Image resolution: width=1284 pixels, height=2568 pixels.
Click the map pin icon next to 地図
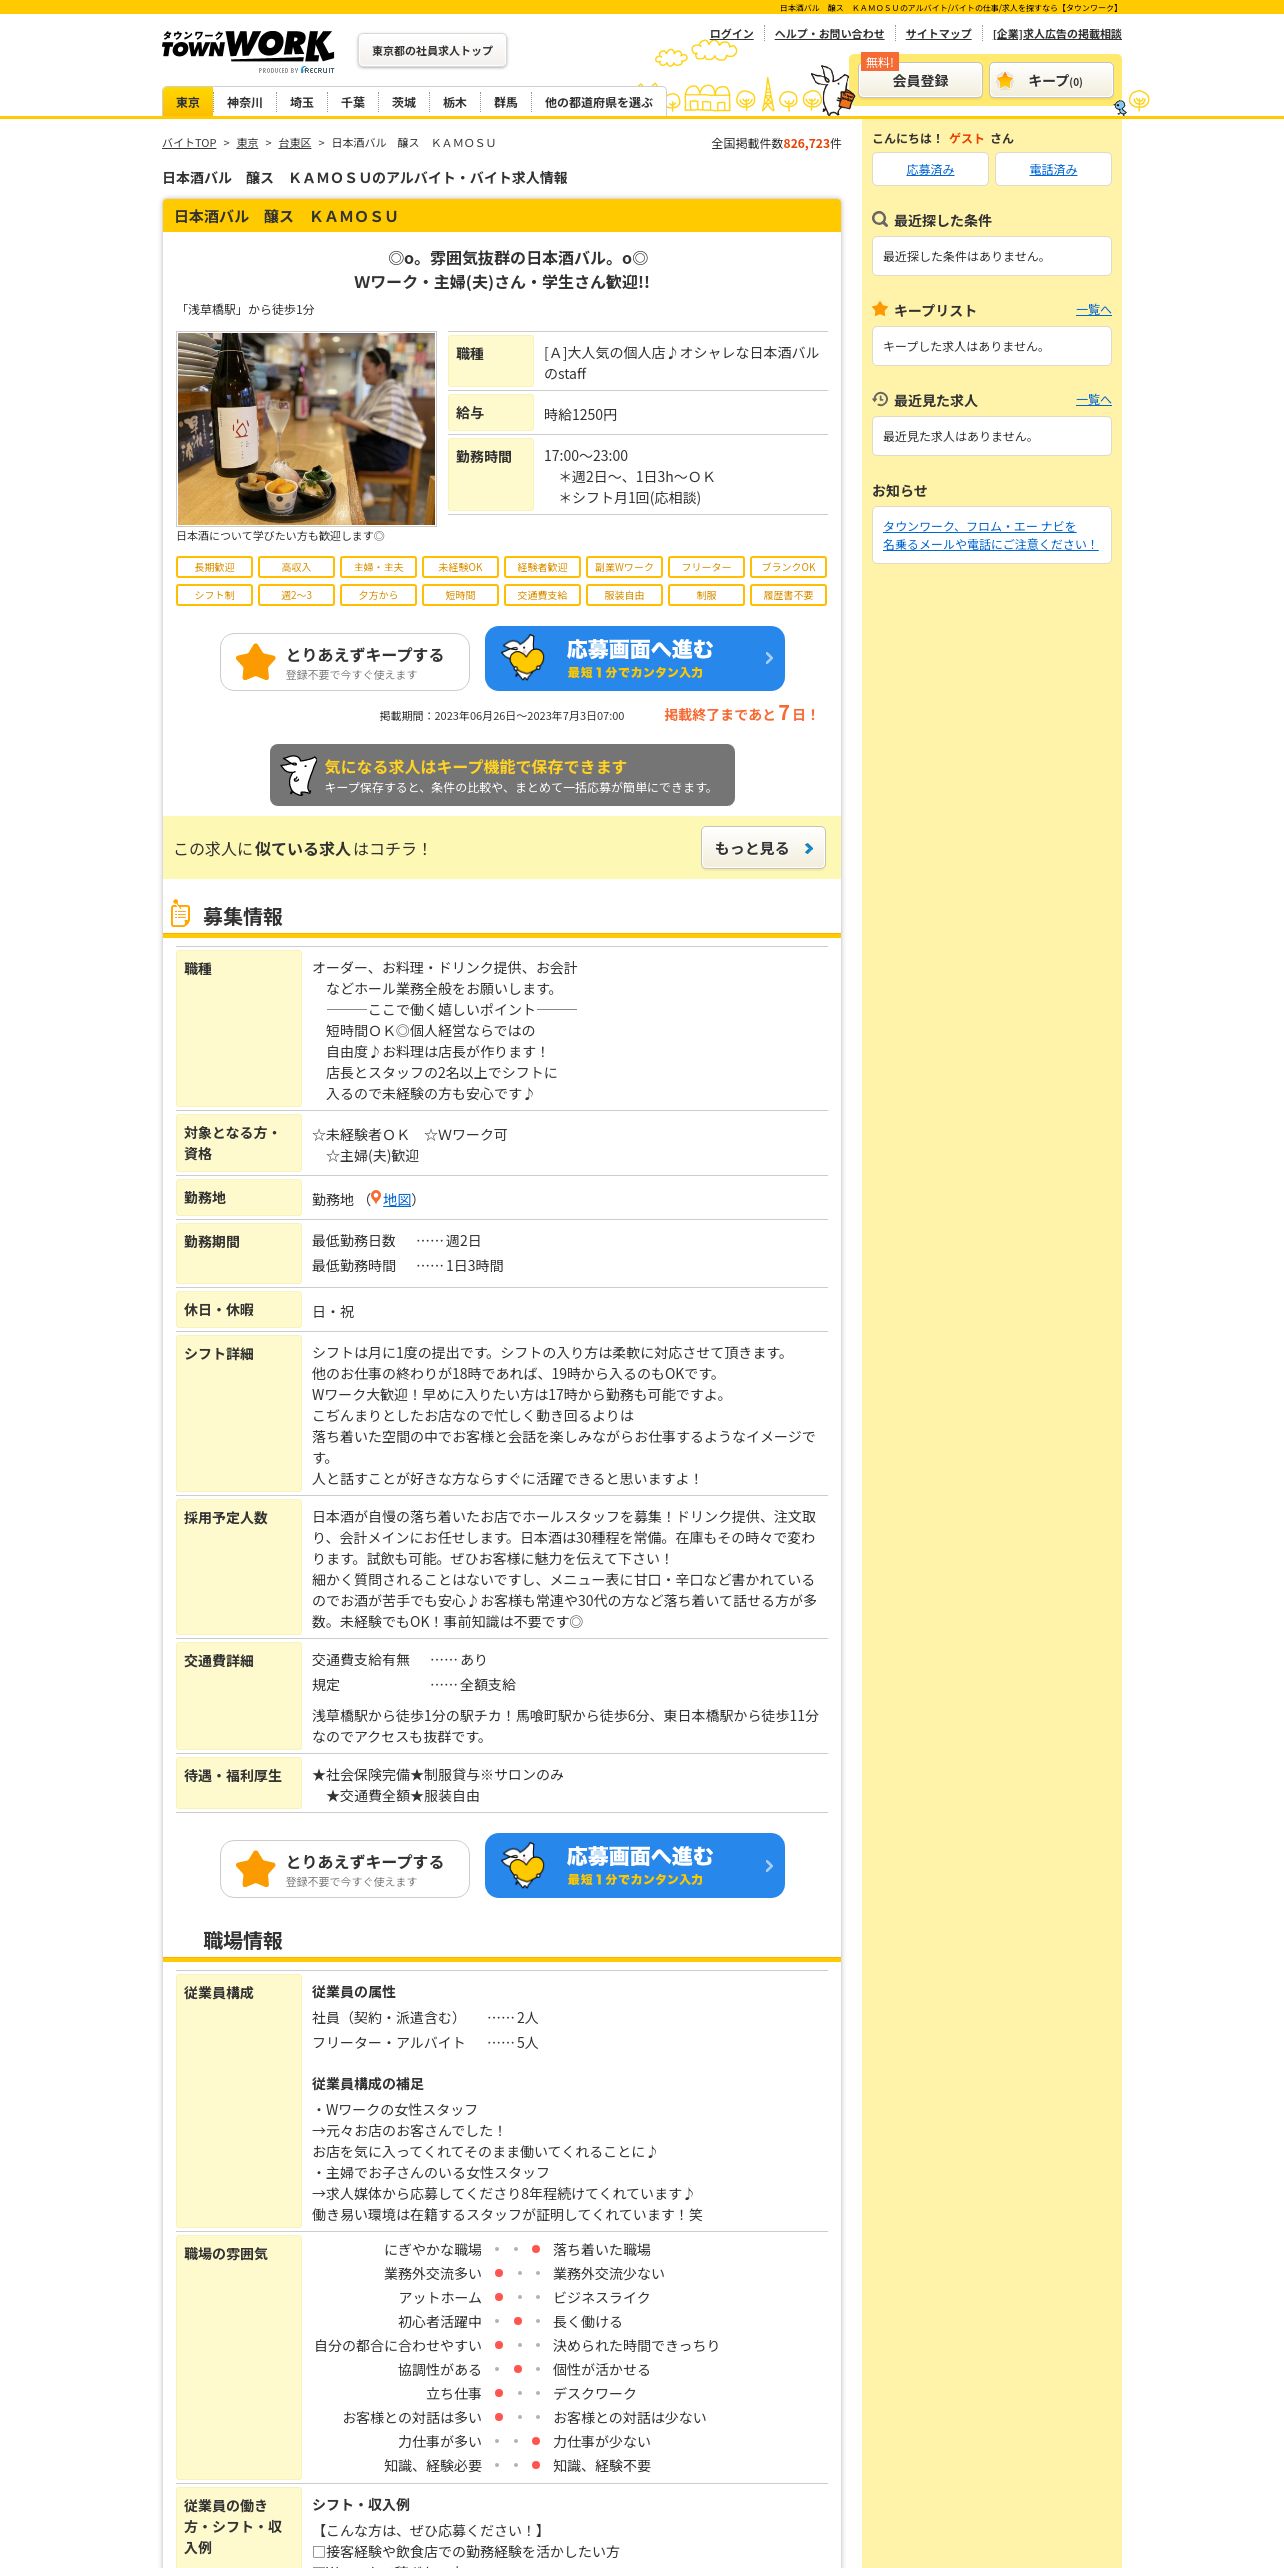[x=375, y=1198]
